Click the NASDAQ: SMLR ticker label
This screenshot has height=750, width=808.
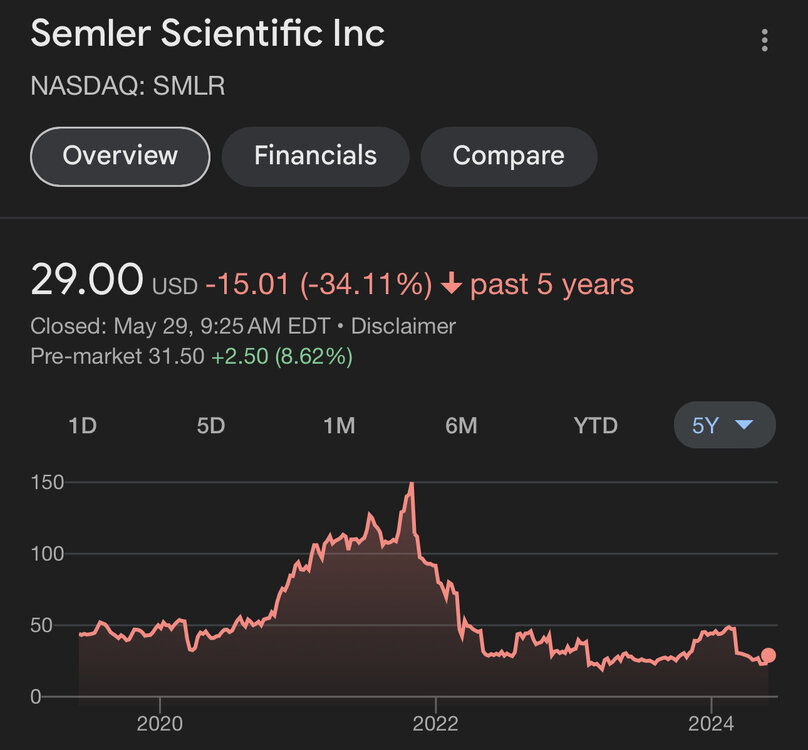pyautogui.click(x=128, y=86)
